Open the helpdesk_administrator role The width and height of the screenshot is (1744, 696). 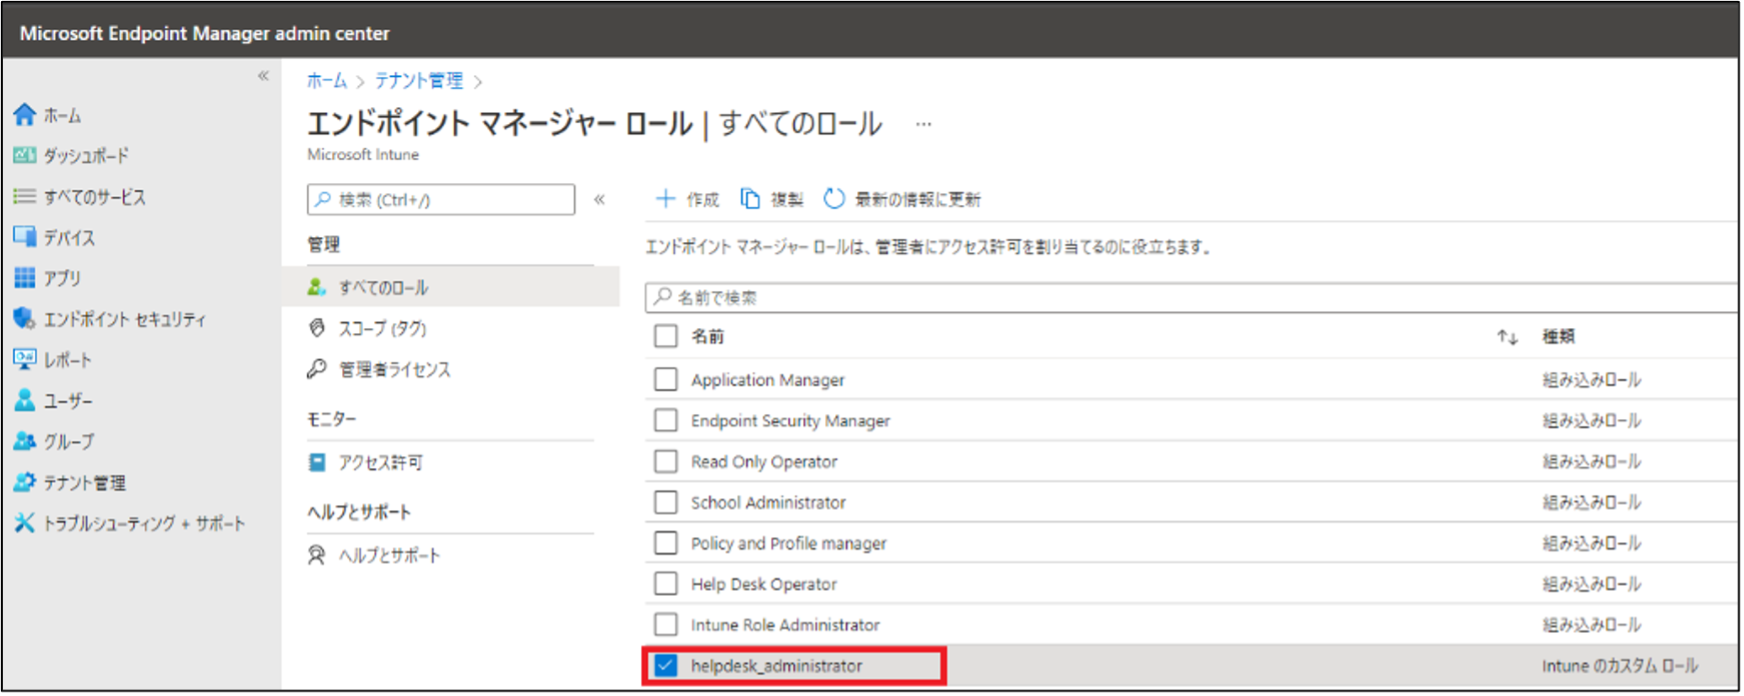click(776, 666)
